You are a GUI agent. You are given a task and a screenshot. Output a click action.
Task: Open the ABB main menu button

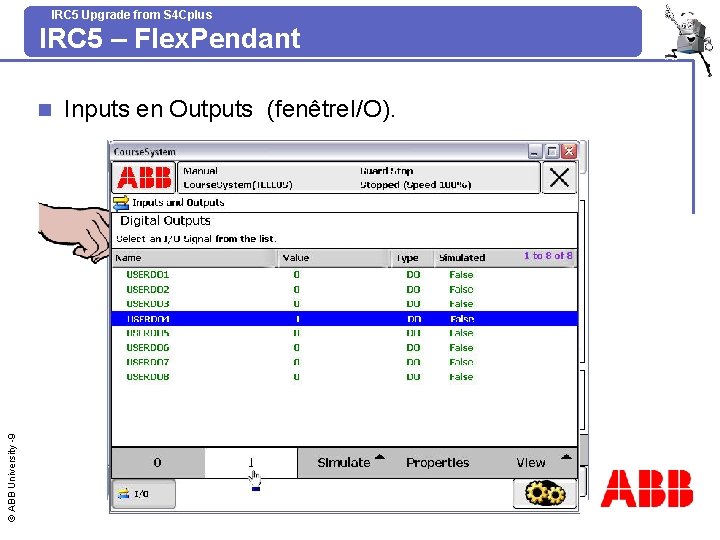click(144, 177)
